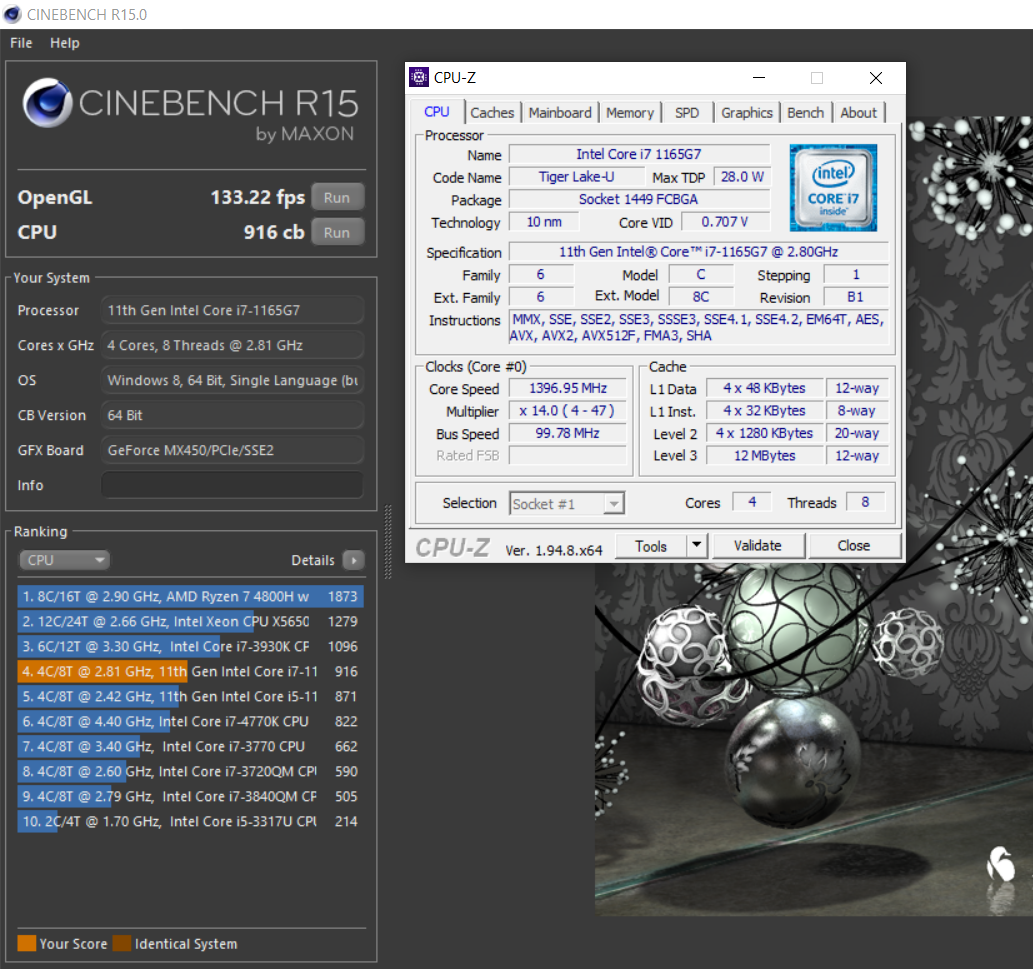Click the Cinebench app icon in title bar
The image size is (1033, 969).
coord(12,14)
